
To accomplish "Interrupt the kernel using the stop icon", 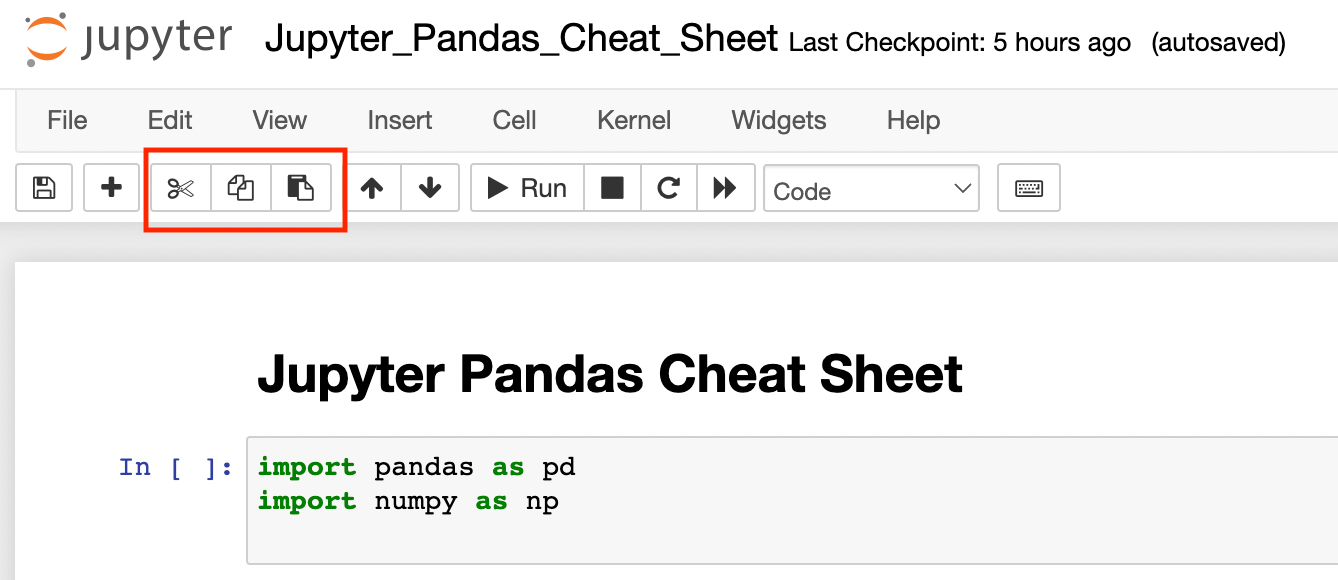I will [611, 187].
